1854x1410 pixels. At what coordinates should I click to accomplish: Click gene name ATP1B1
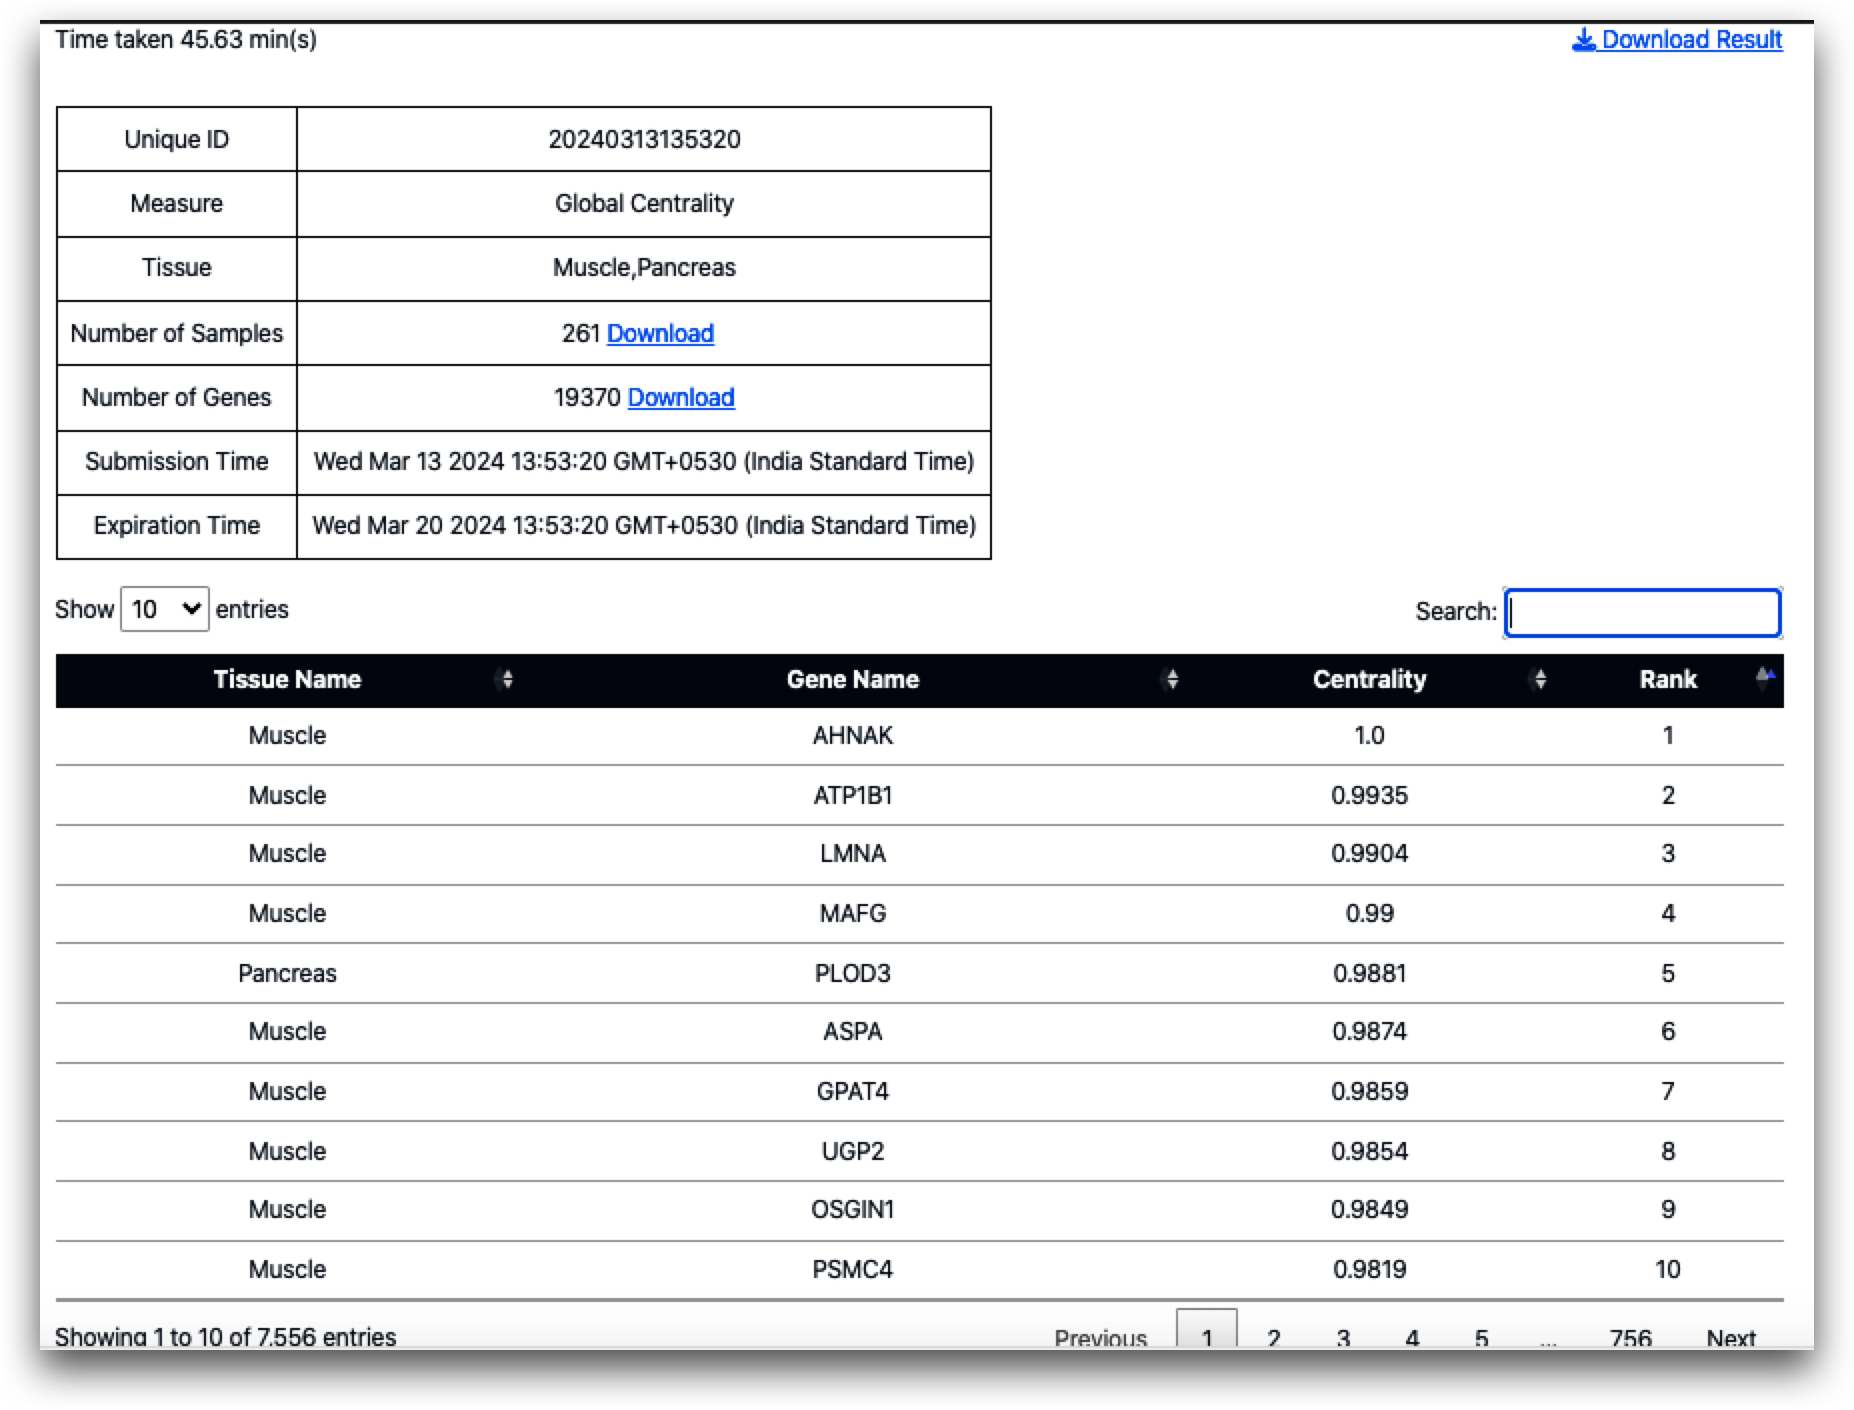(853, 796)
